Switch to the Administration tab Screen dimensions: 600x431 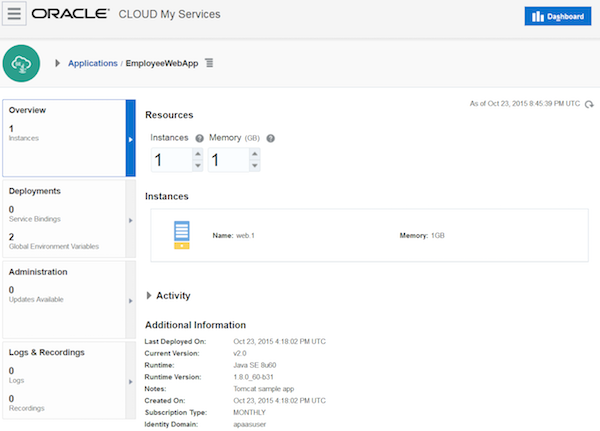(63, 298)
